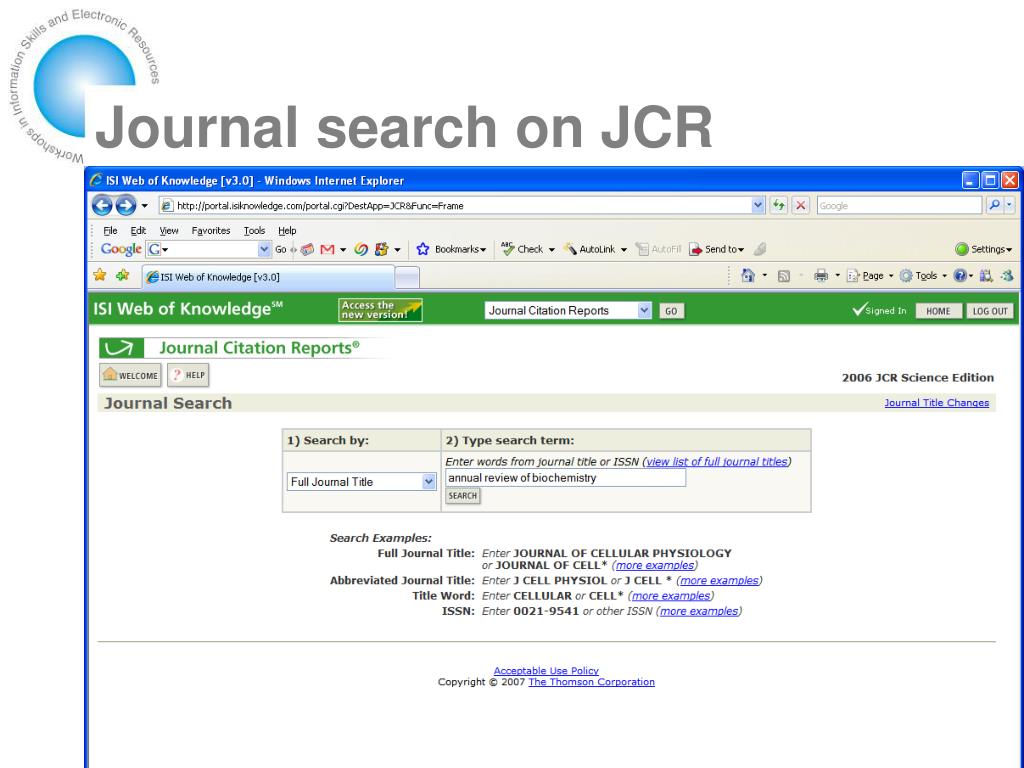Image resolution: width=1024 pixels, height=768 pixels.
Task: Open the view list of full journal titles link
Action: point(716,462)
